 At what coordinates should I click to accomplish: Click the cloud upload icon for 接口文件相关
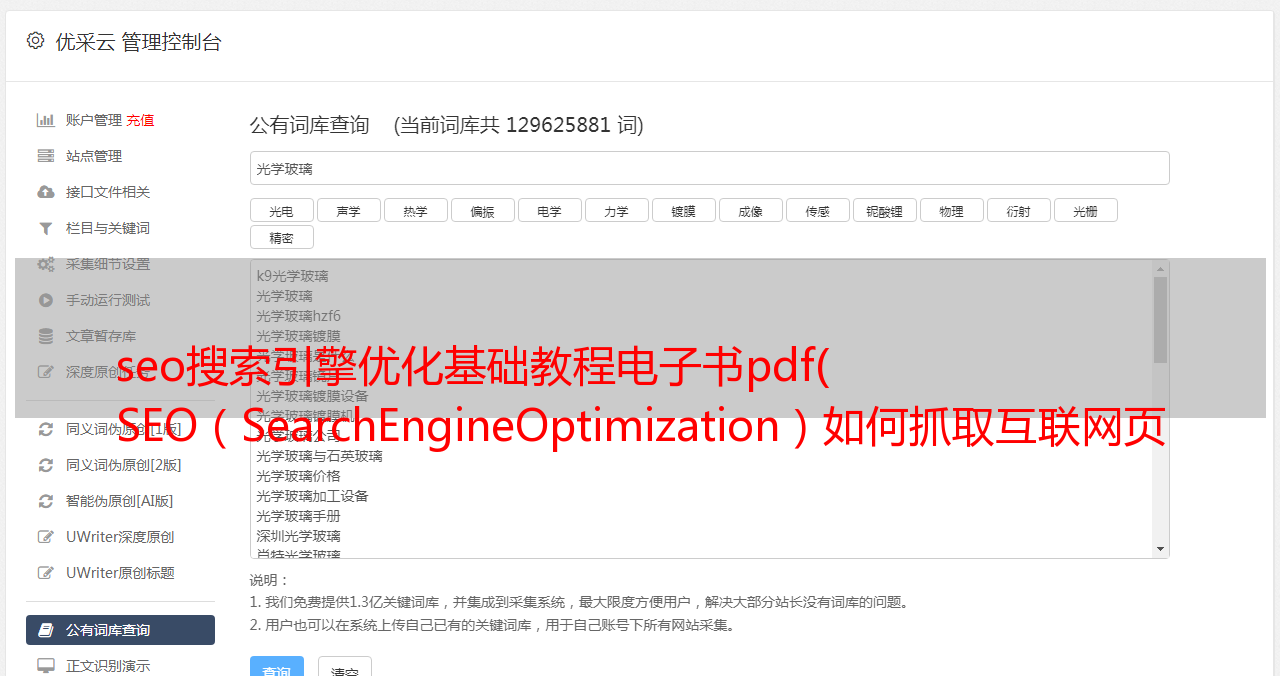[x=46, y=192]
